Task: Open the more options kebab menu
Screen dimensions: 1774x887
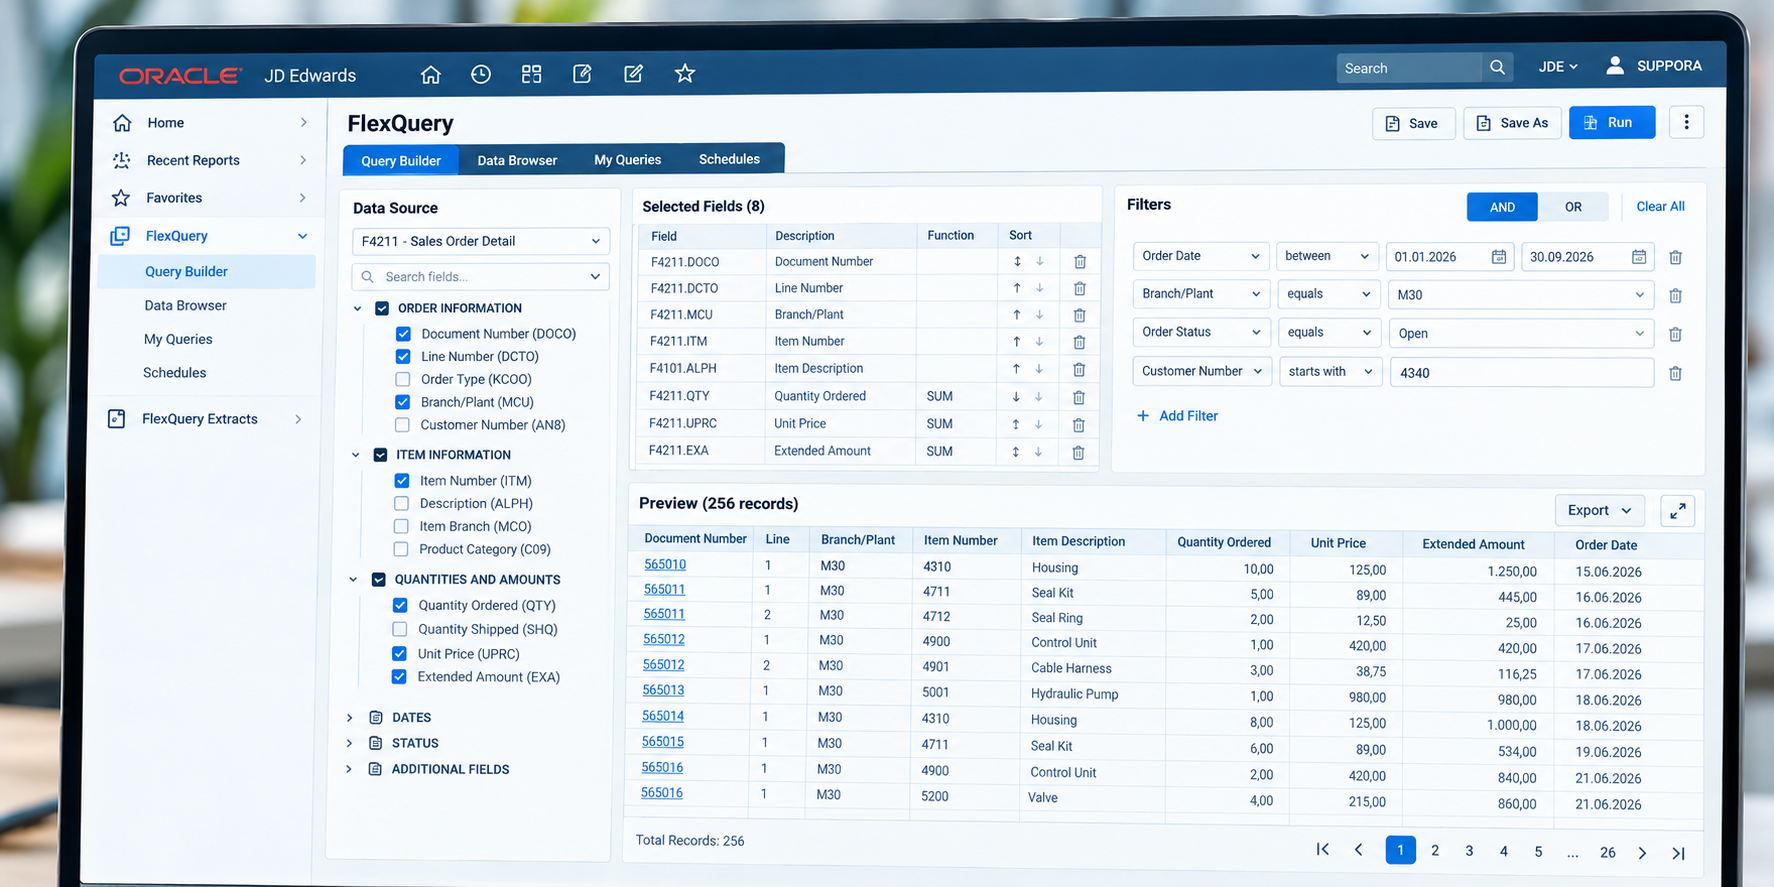Action: 1686,122
